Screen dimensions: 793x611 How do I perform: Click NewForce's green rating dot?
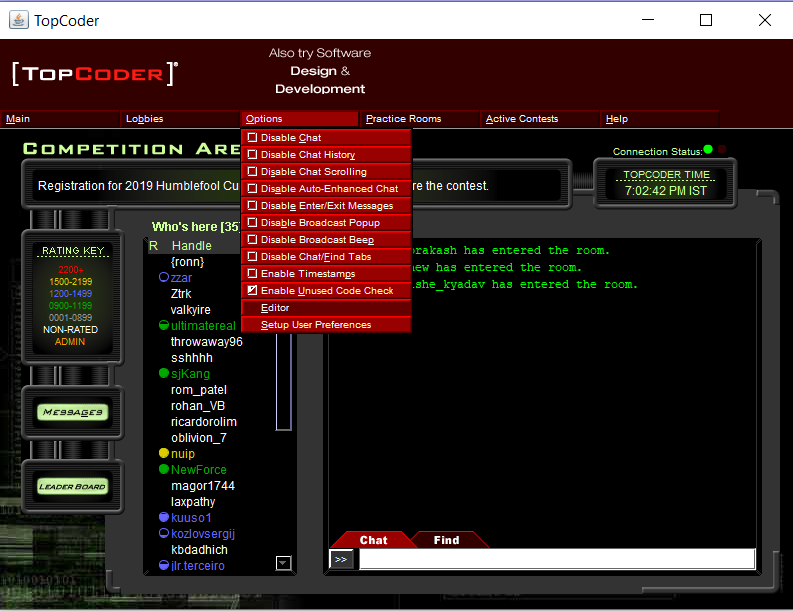tap(164, 469)
